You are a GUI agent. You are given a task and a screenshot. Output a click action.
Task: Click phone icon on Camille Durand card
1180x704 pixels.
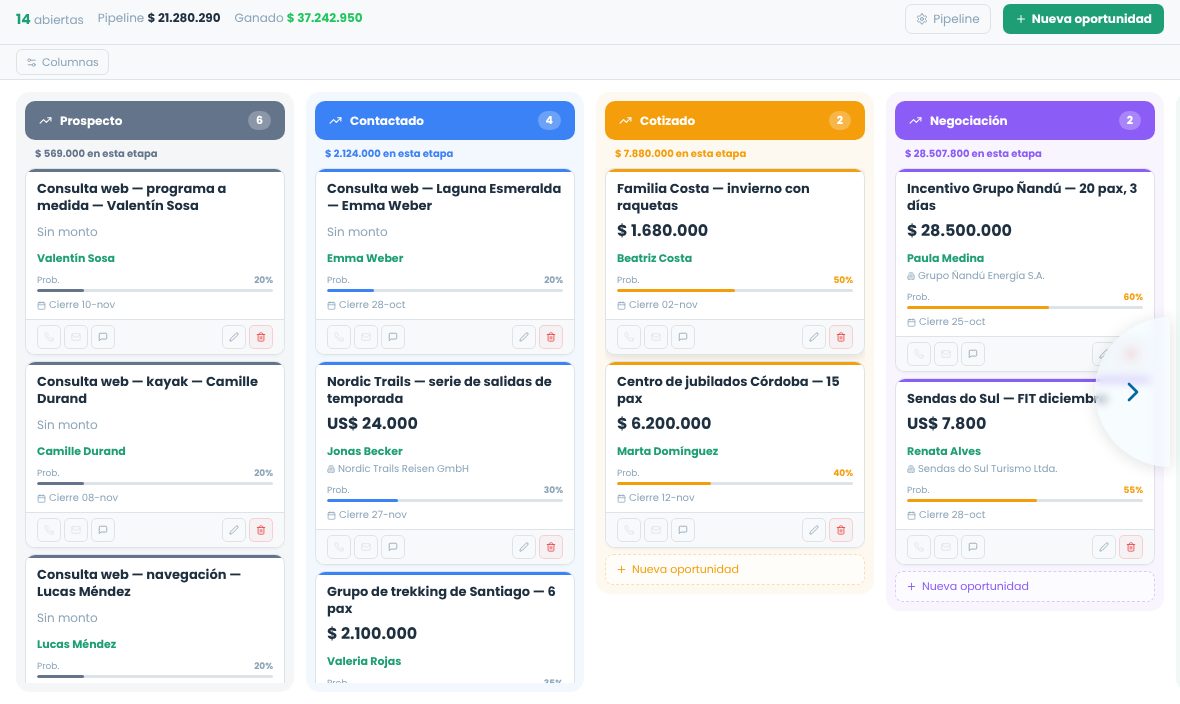pyautogui.click(x=49, y=530)
